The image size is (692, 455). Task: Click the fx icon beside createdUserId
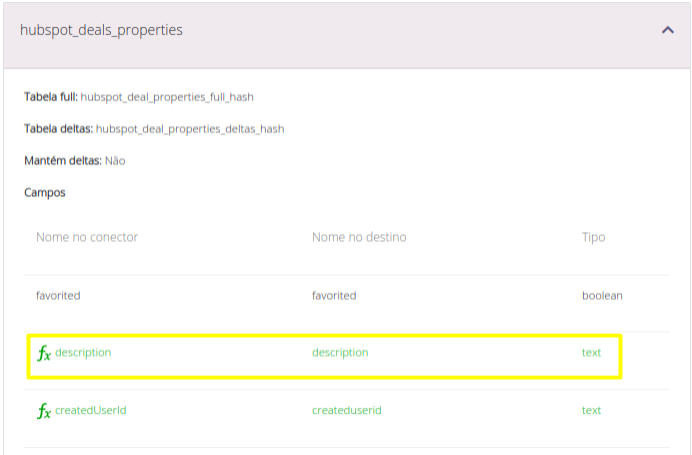click(x=44, y=411)
